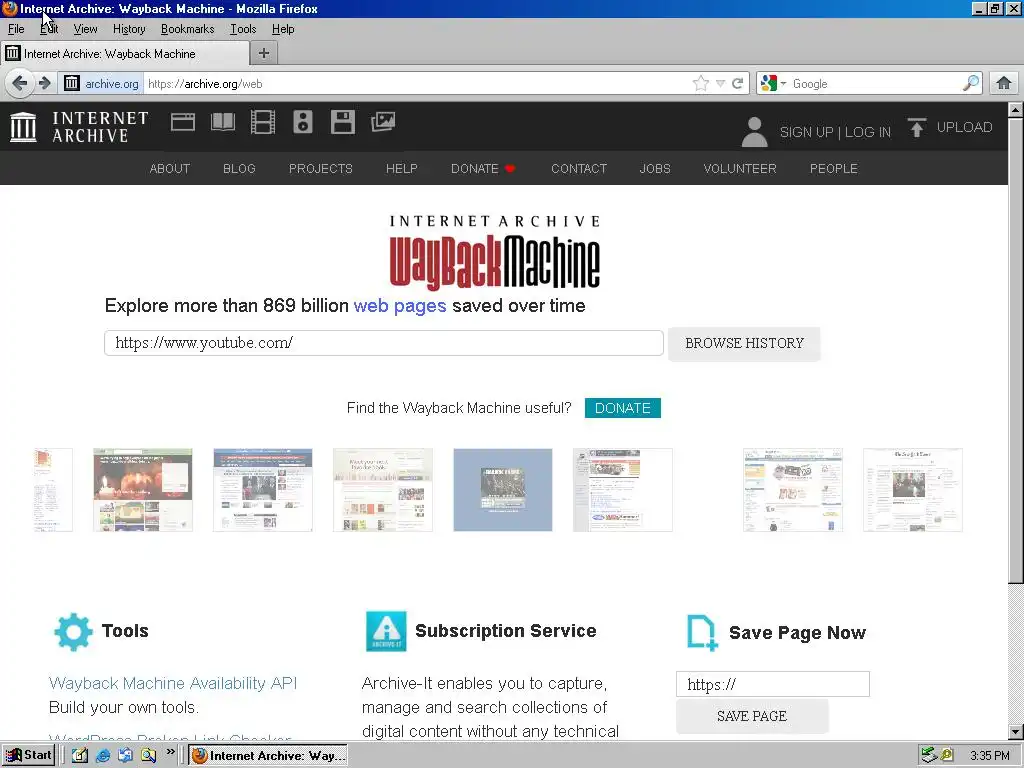Click the Firefox taskbar window button
This screenshot has width=1024, height=768.
point(268,756)
